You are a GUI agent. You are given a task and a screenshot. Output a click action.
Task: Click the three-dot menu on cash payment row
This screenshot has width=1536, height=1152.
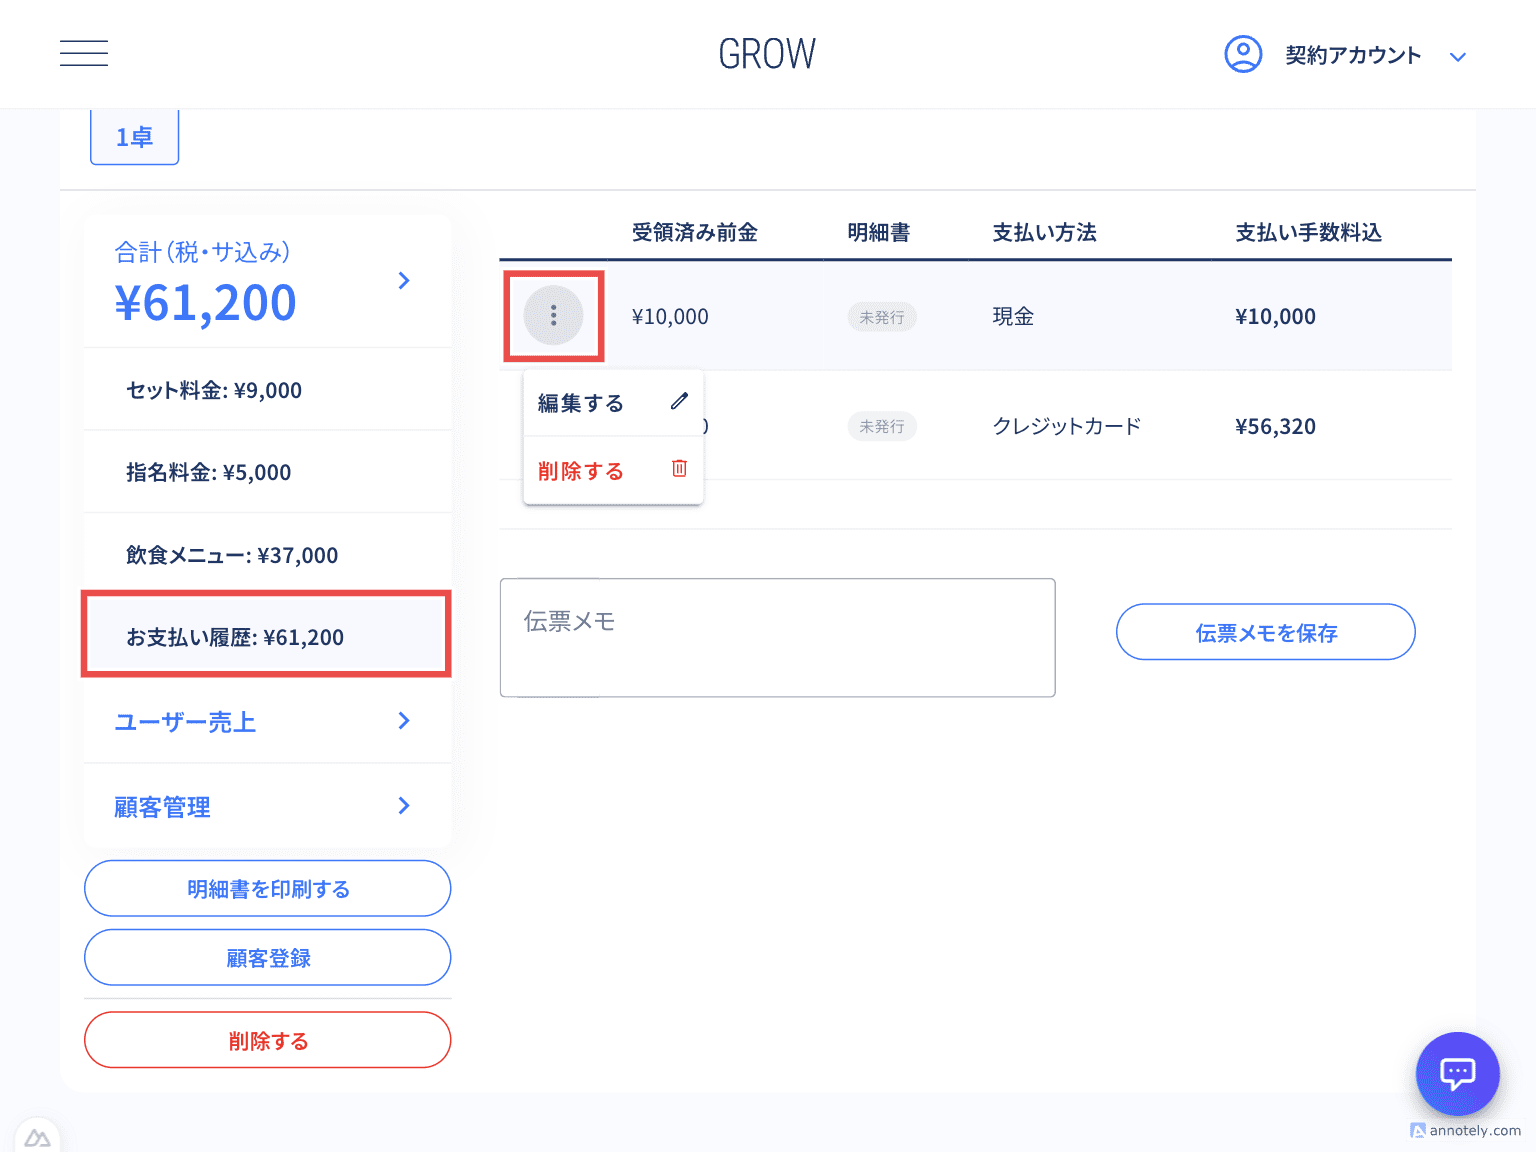click(553, 316)
